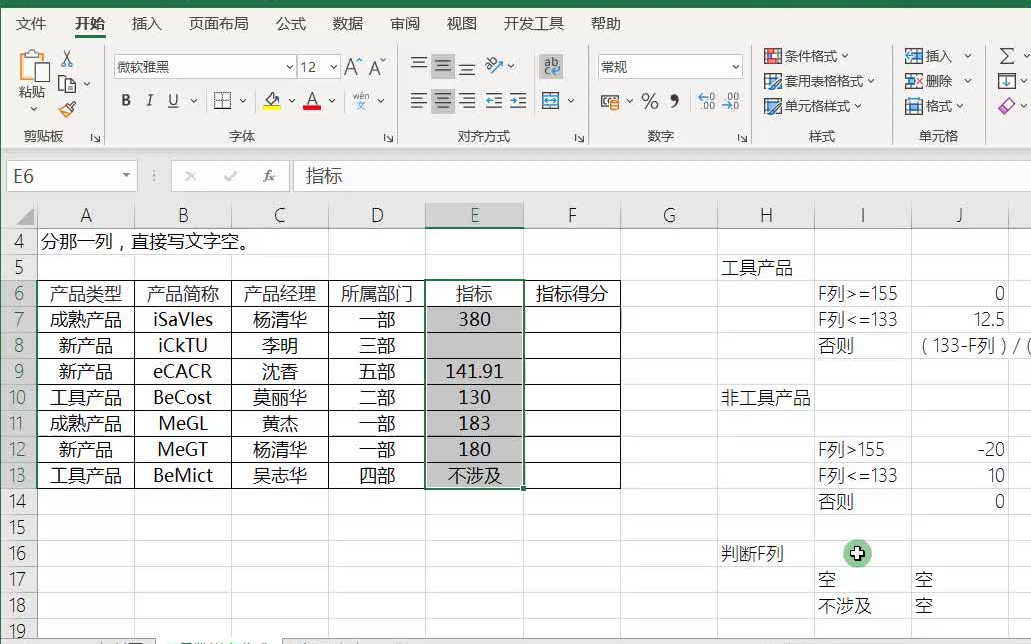Open the number format dropdown showing 常规
The height and width of the screenshot is (644, 1031).
coord(737,66)
